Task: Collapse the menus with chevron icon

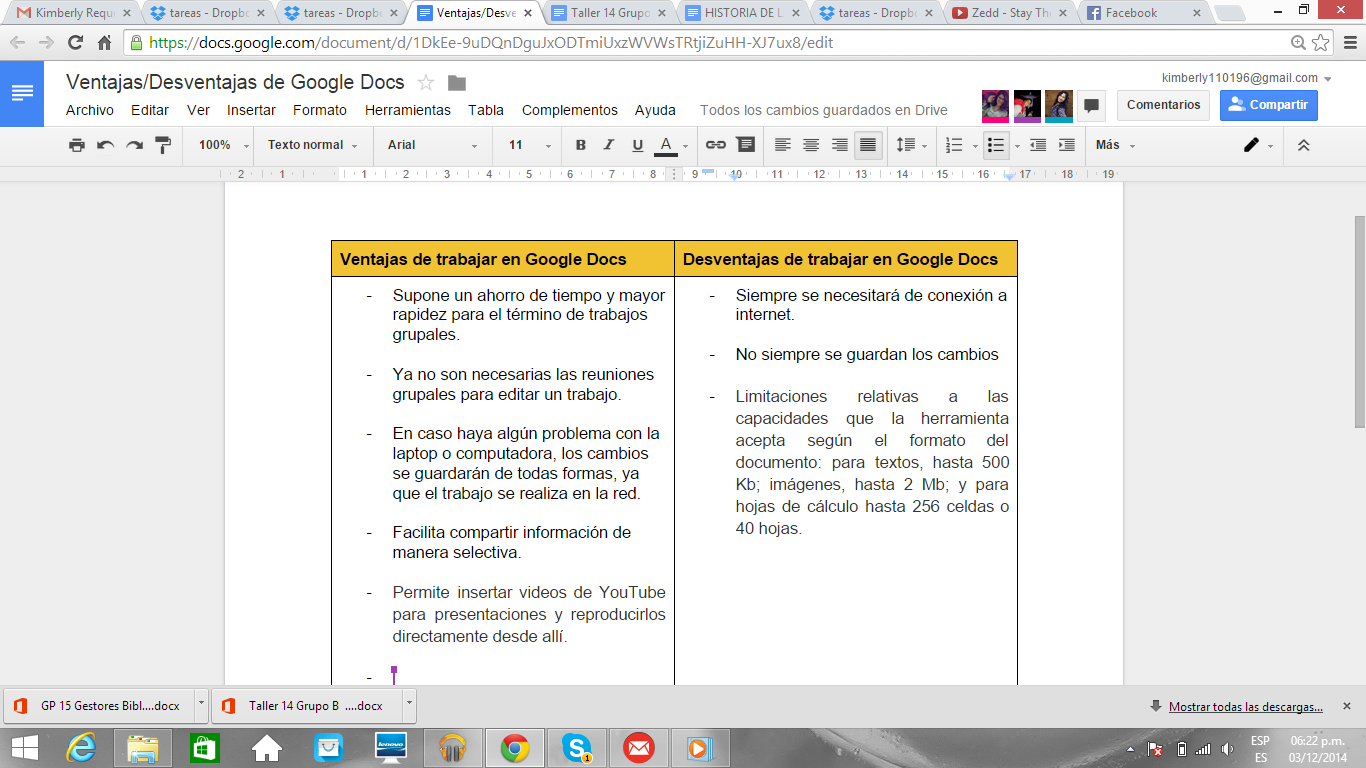Action: click(x=1303, y=145)
